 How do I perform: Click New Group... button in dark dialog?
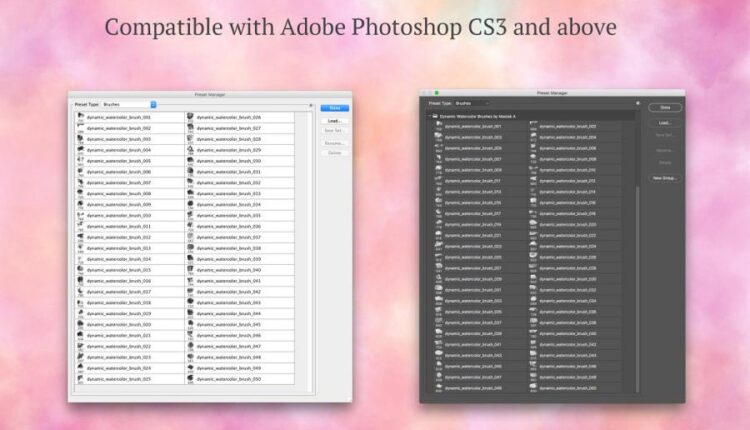[x=664, y=177]
